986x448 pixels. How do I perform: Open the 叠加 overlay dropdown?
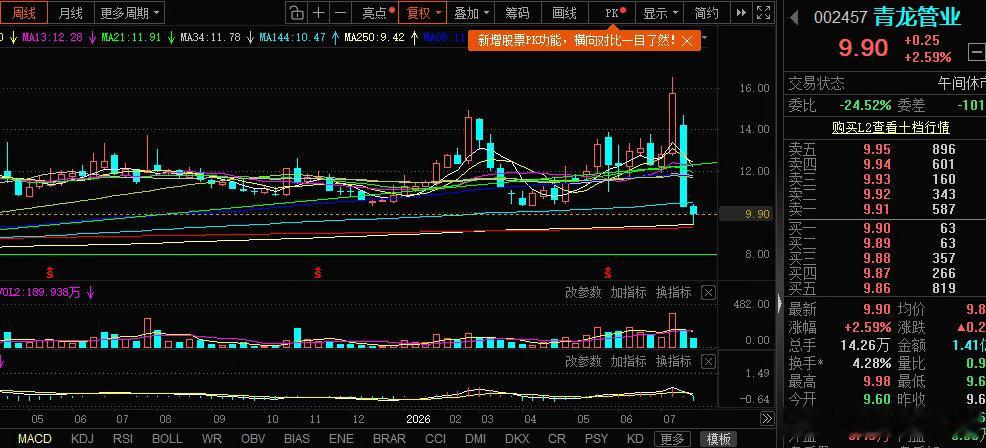tap(471, 13)
